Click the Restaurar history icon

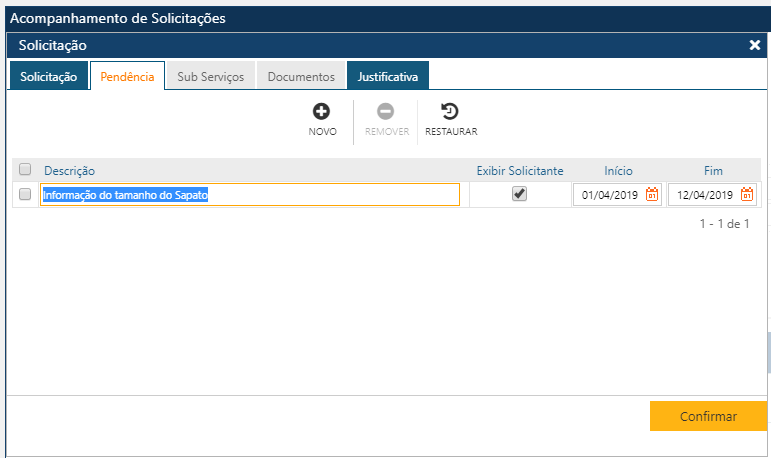tap(450, 112)
